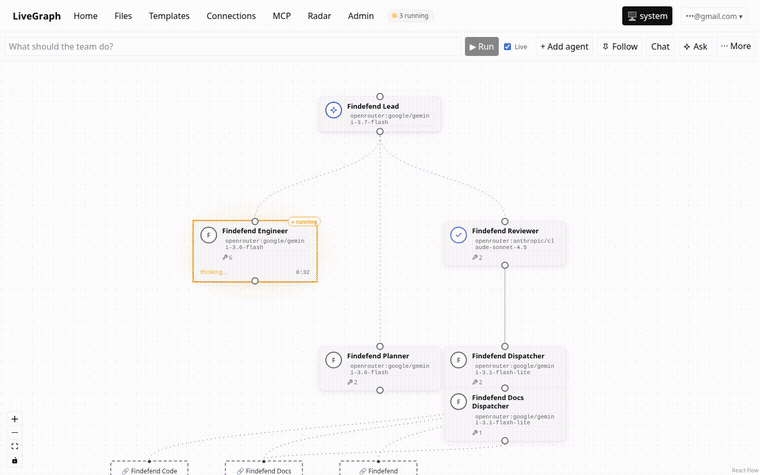Viewport: 760px width, 475px height.
Task: Click the Findefend Planner bottom connection handle
Action: click(x=380, y=390)
